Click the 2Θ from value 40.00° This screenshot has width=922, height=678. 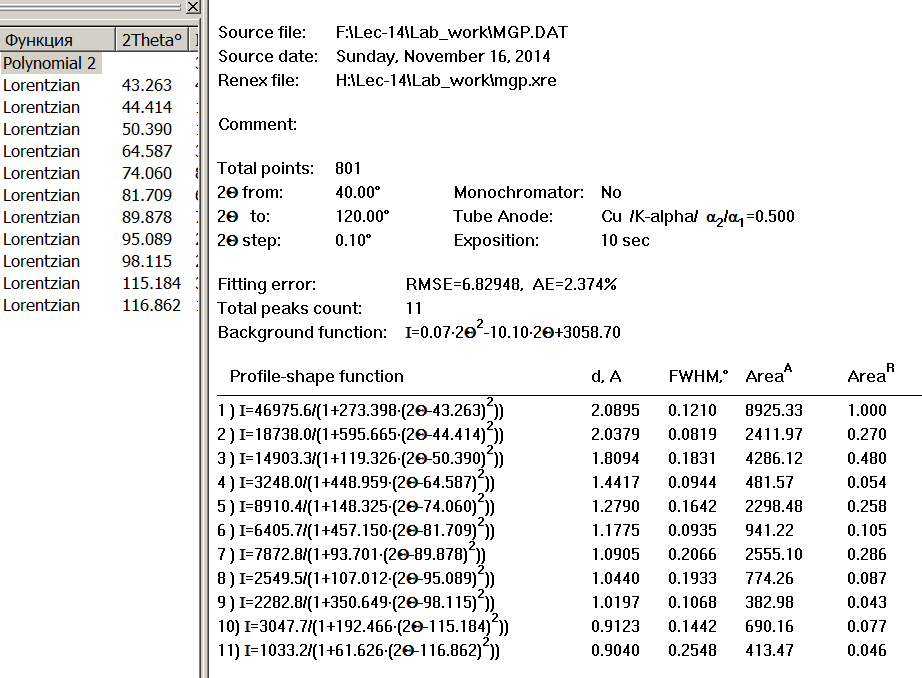point(358,193)
